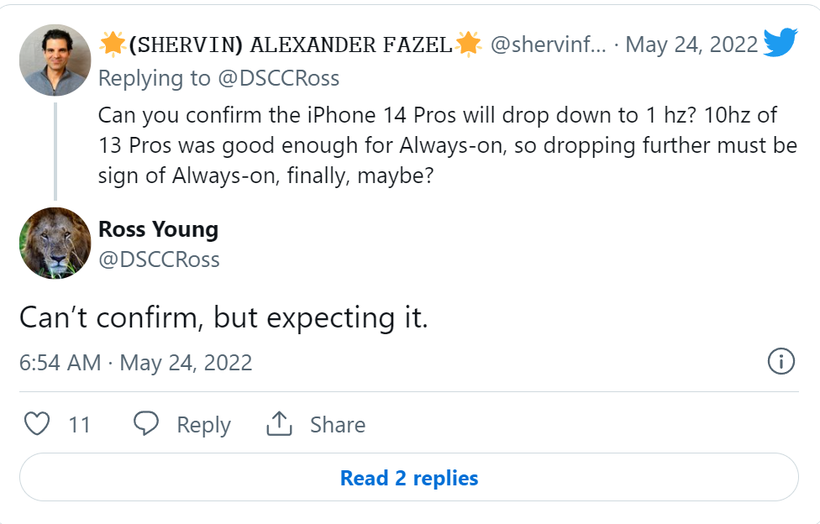Screen dimensions: 820x524
Task: Like the tweet with the heart icon
Action: pos(37,424)
